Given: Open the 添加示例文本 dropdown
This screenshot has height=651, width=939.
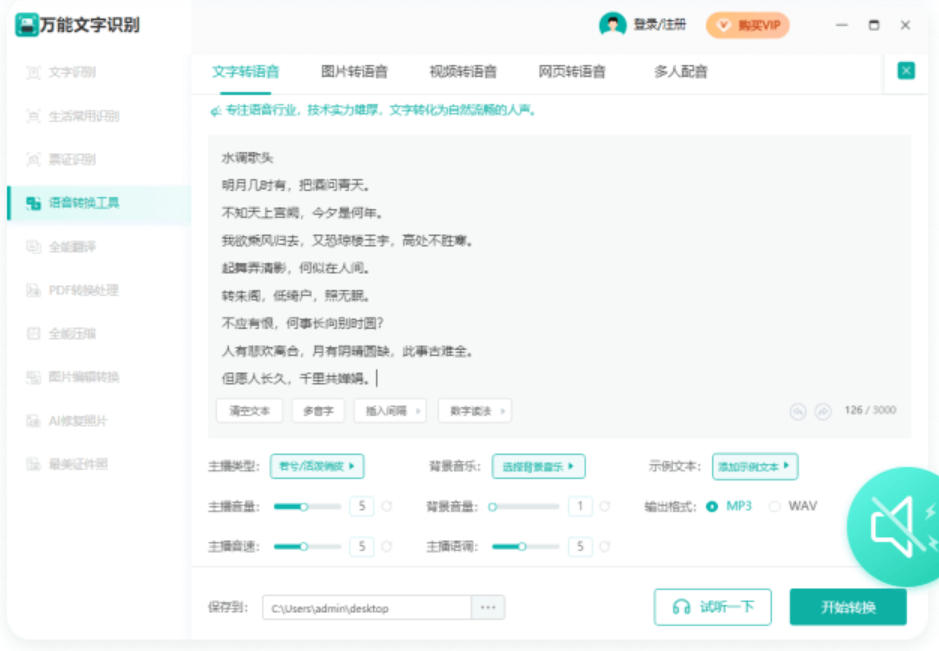Looking at the screenshot, I should [753, 466].
